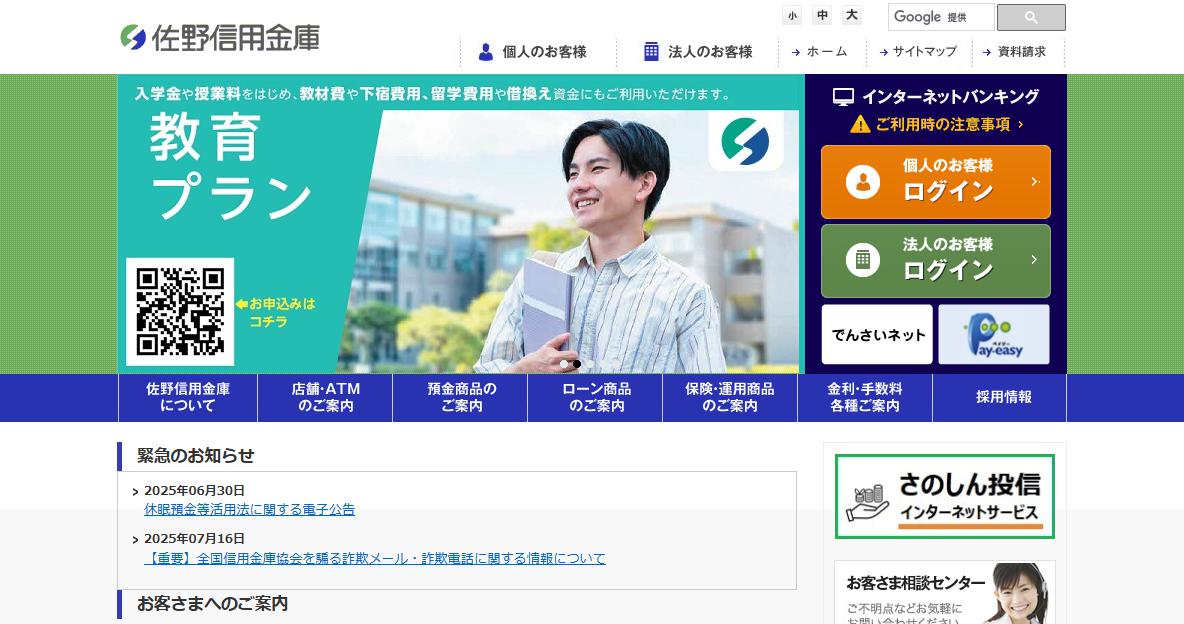Screen dimensions: 1184x624
Task: Open さのしん投信 インターネットサービス banner
Action: click(x=945, y=496)
